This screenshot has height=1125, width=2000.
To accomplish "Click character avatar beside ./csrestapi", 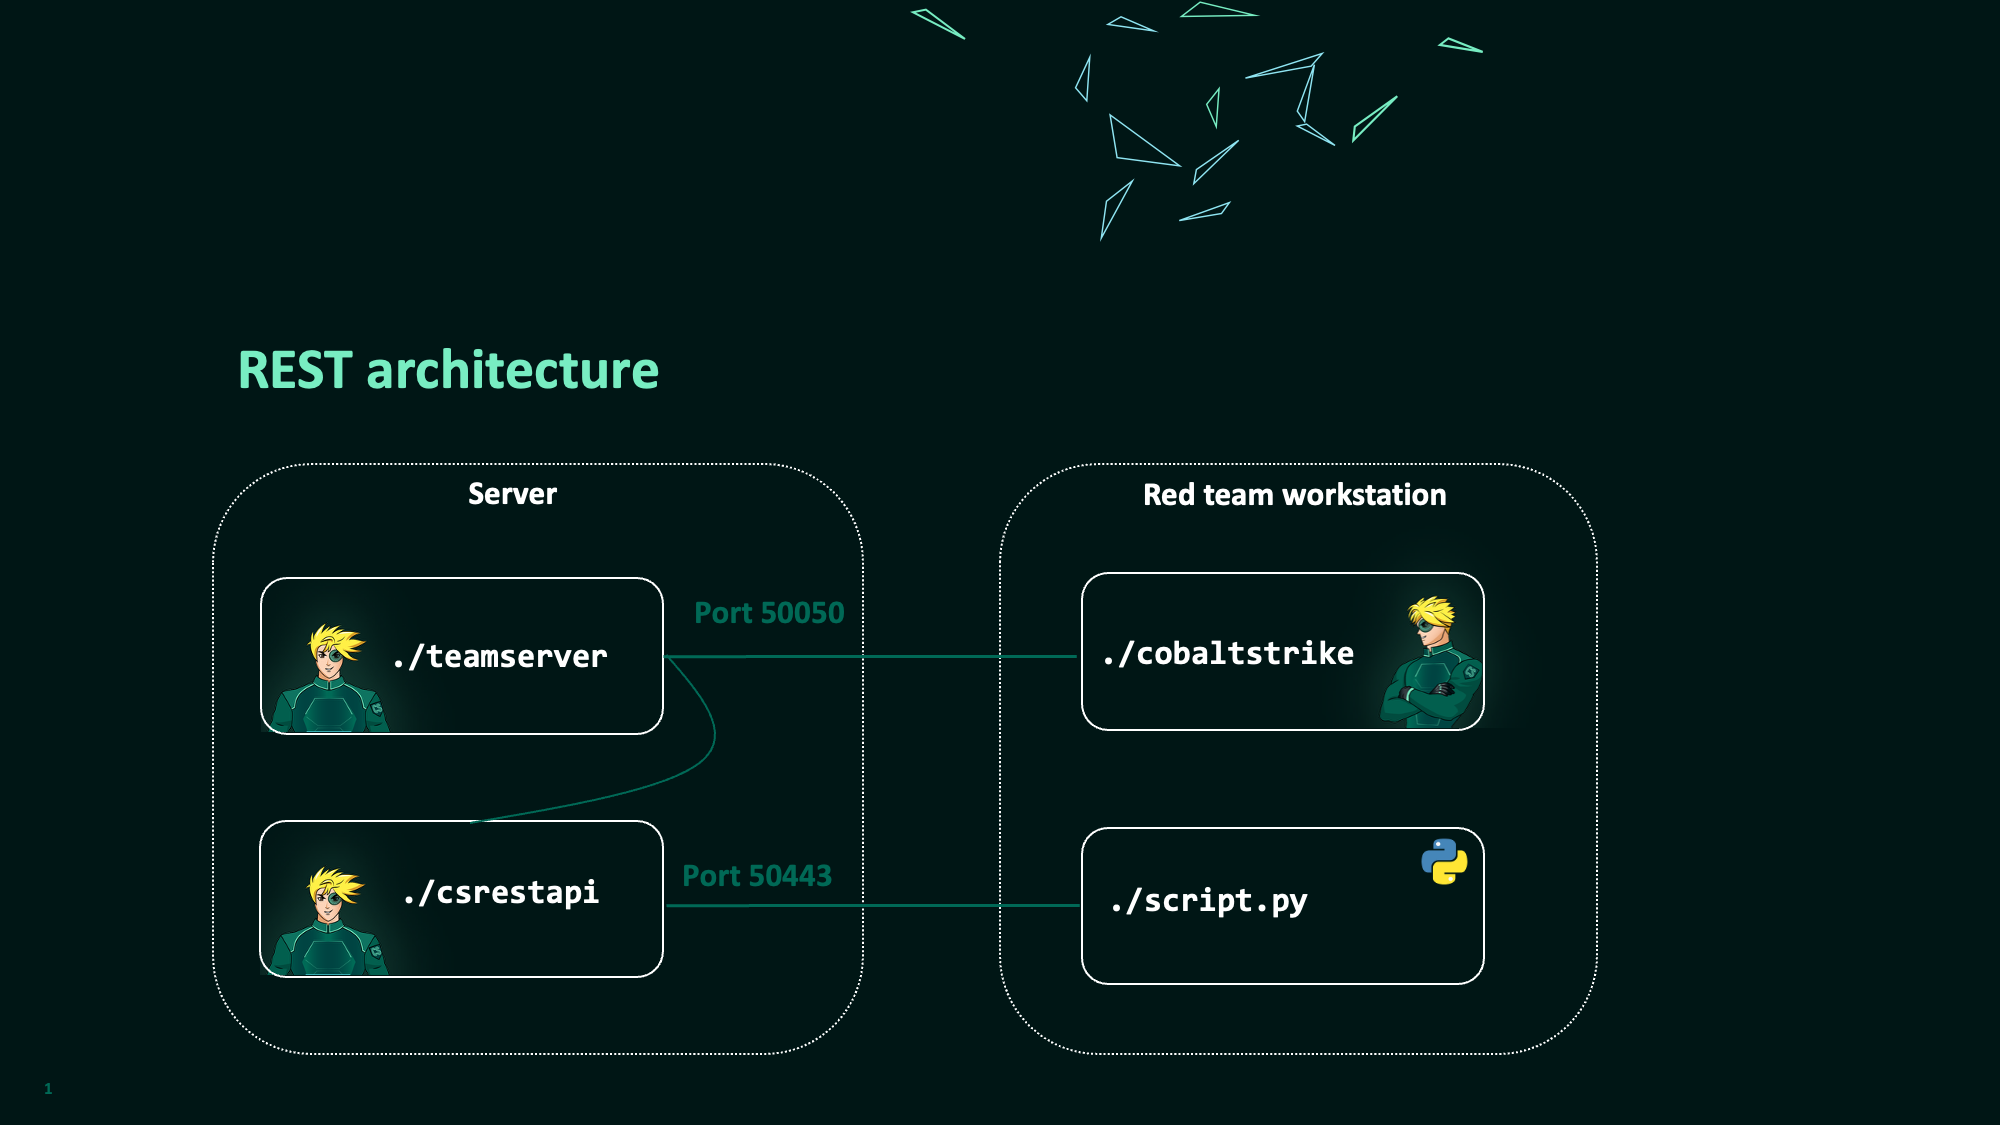I will (330, 922).
